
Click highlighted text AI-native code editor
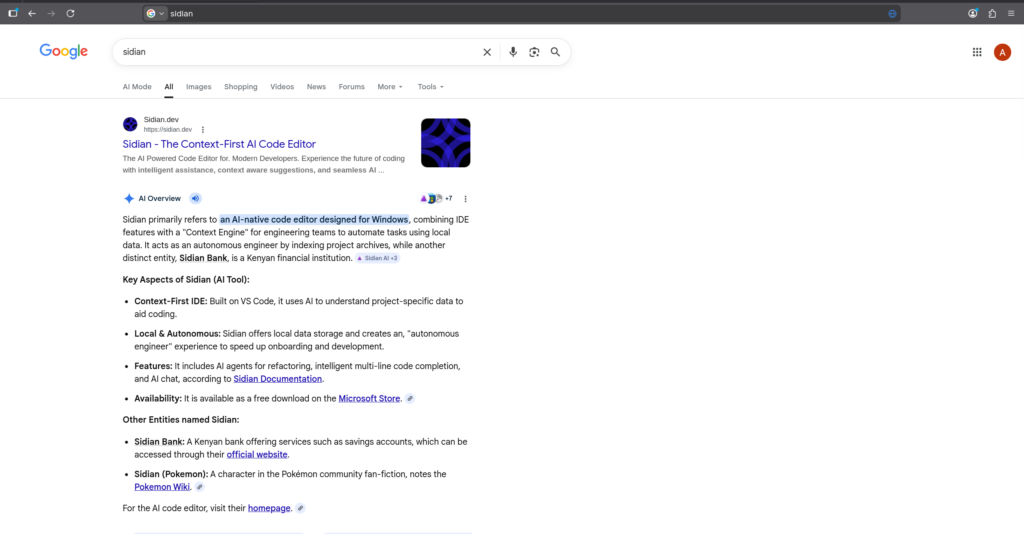click(313, 219)
